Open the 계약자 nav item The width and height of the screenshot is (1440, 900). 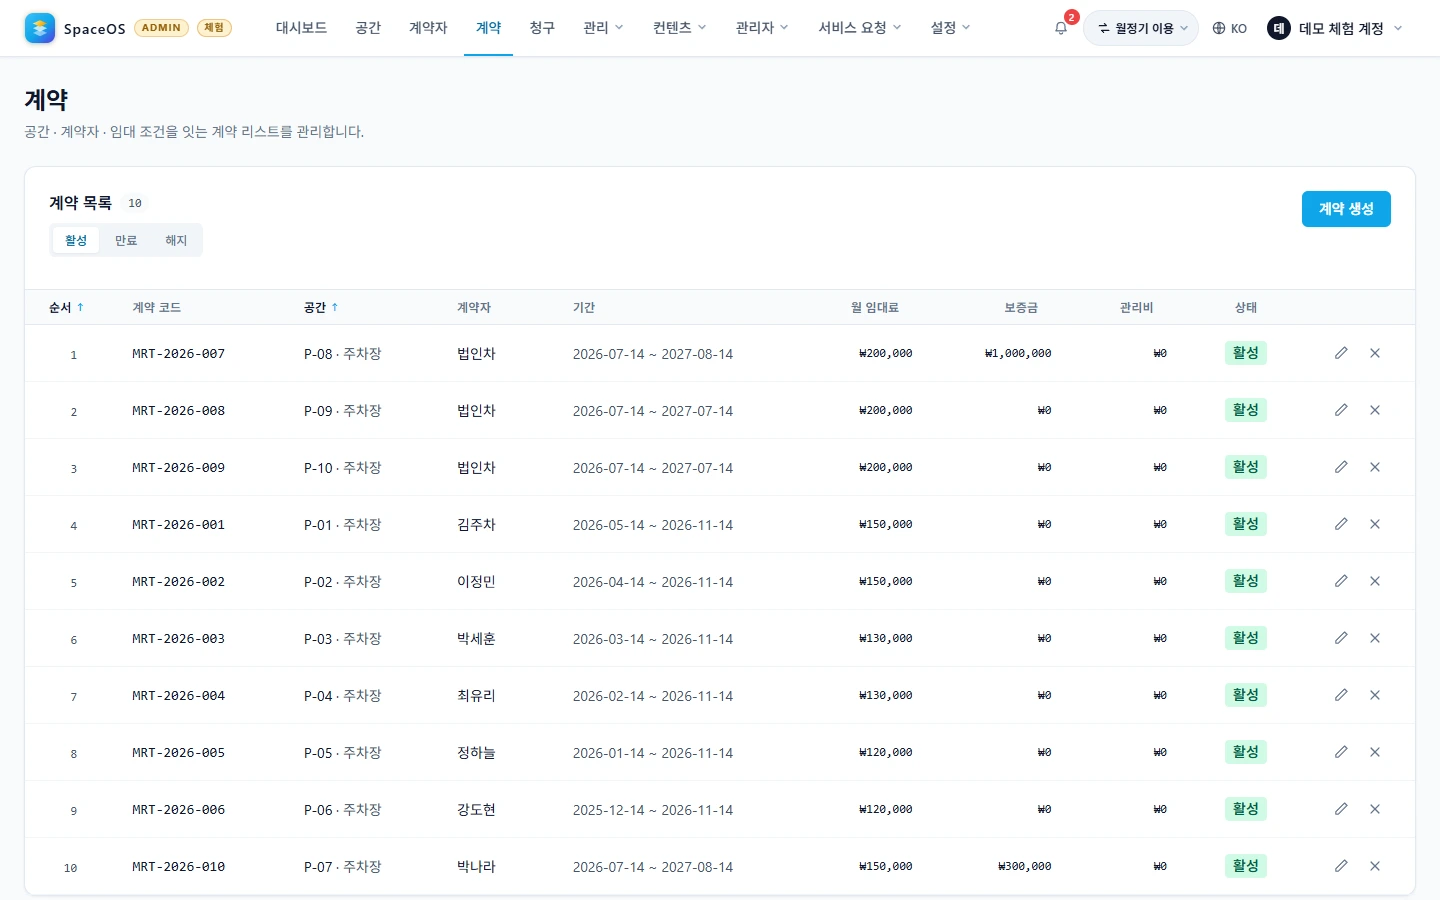[x=428, y=28]
